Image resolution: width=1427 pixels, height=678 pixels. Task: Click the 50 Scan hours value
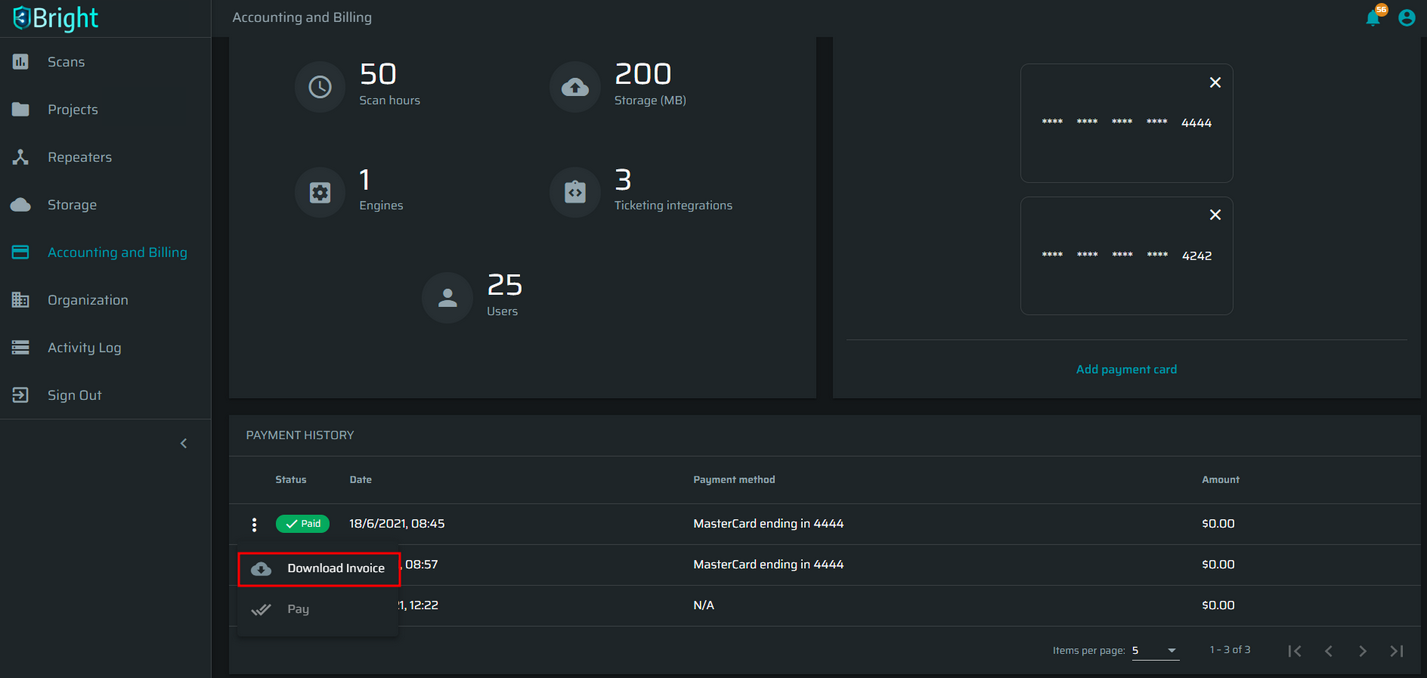click(x=378, y=74)
